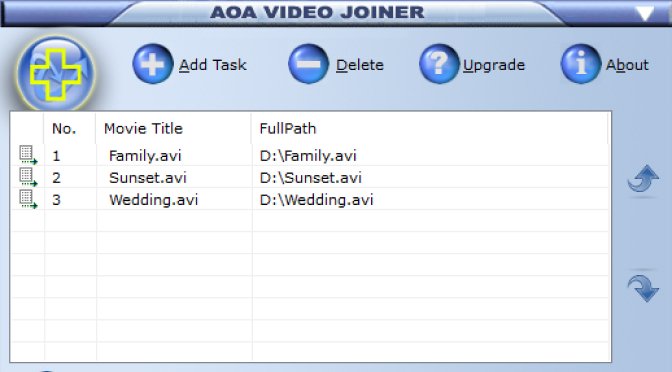Open the title bar dropdown triangle
The image size is (672, 372).
coord(644,13)
